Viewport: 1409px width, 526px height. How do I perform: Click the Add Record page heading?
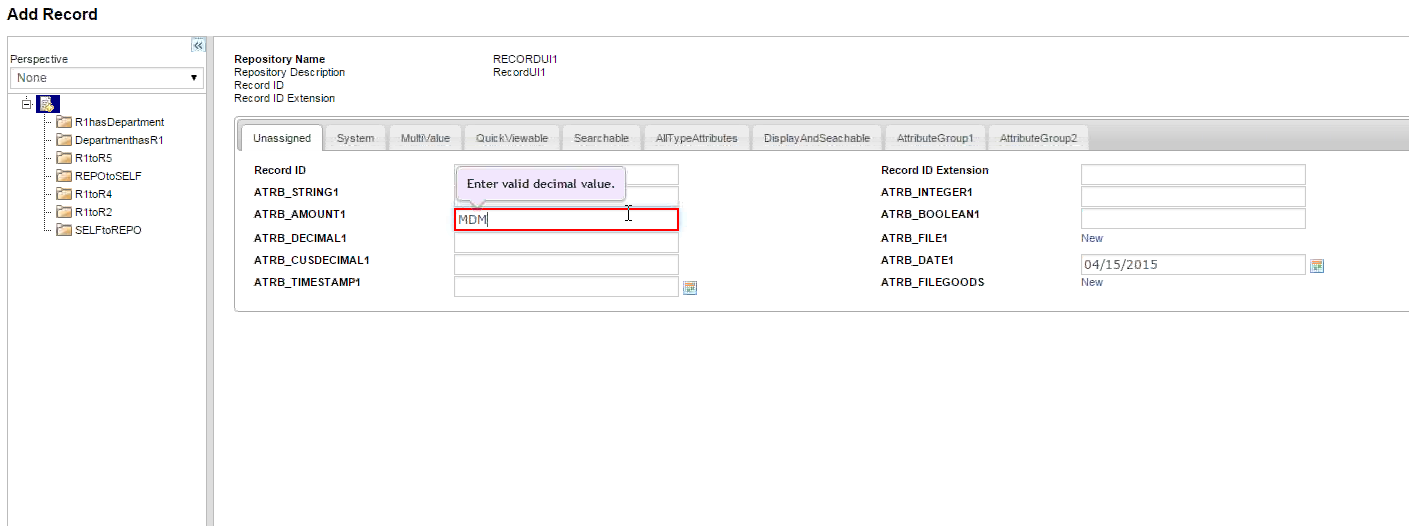52,14
